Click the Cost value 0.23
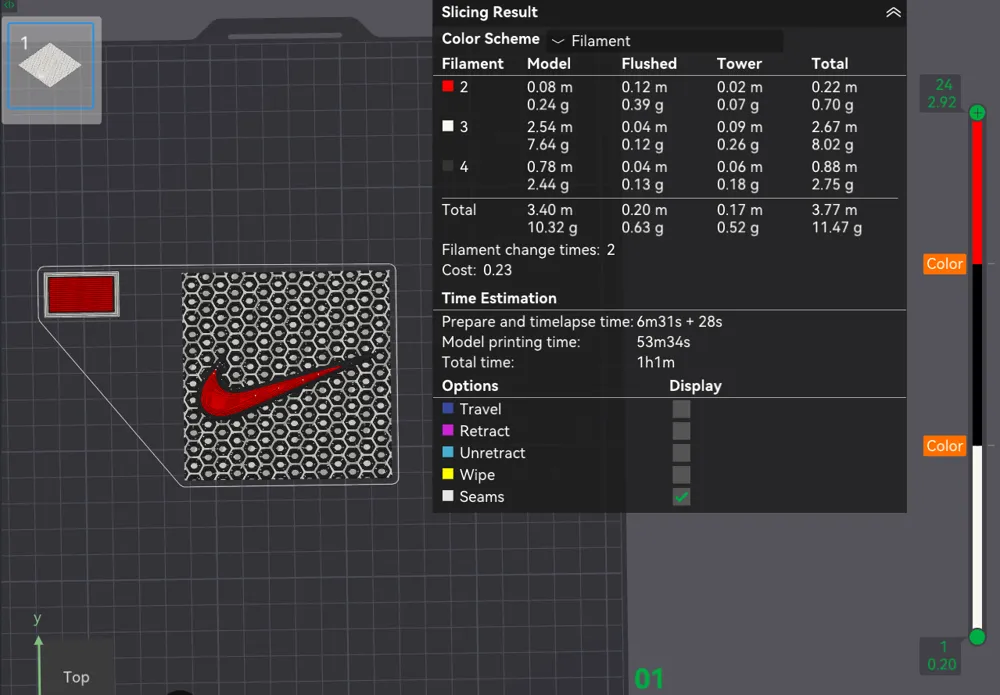 pyautogui.click(x=497, y=270)
